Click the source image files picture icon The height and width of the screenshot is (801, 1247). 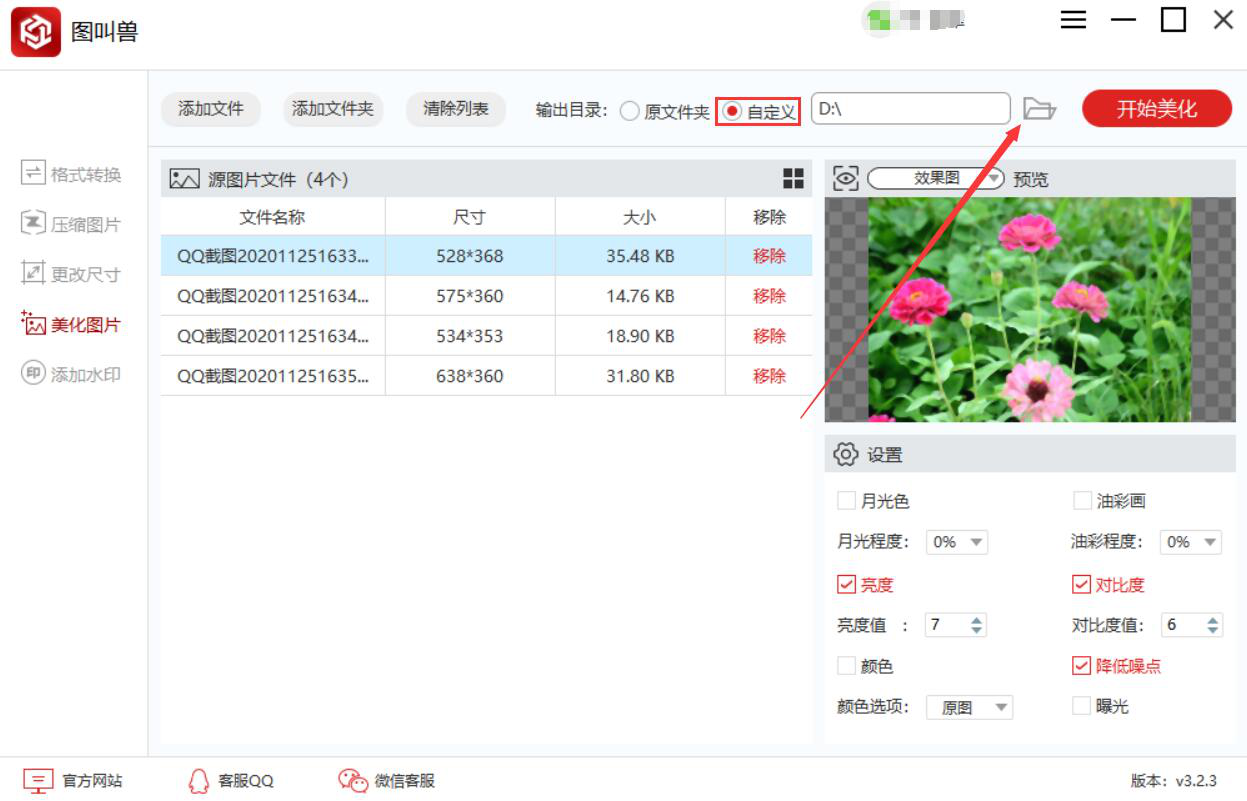coord(184,179)
